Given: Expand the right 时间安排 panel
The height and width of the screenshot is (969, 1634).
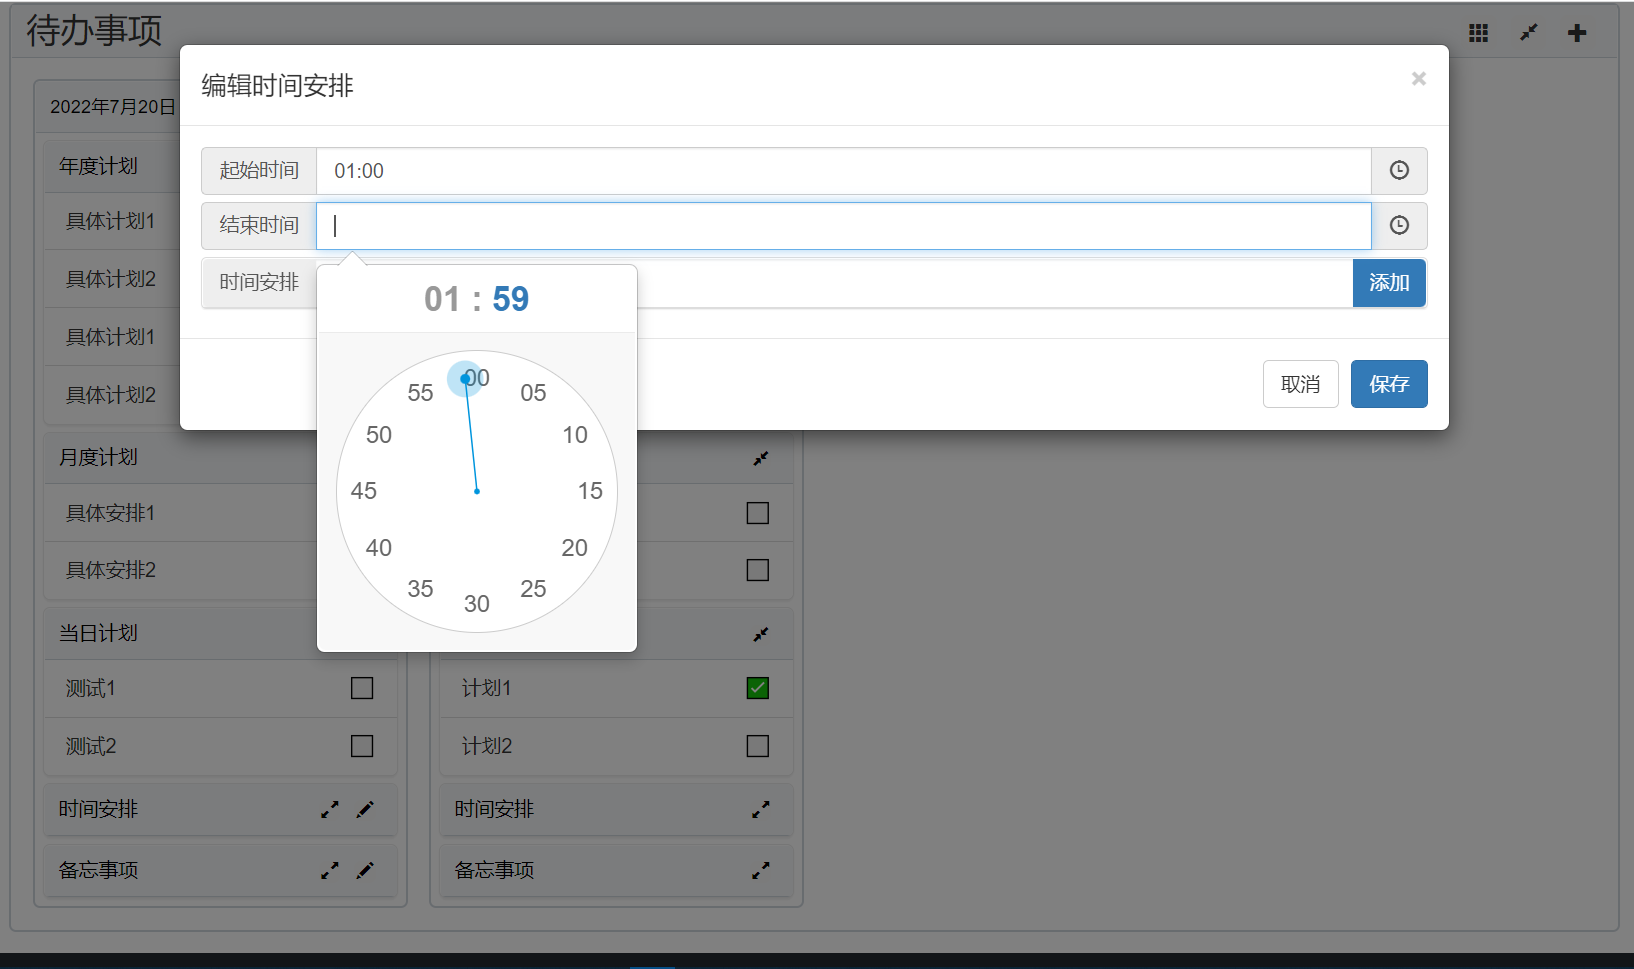Looking at the screenshot, I should coord(761,809).
